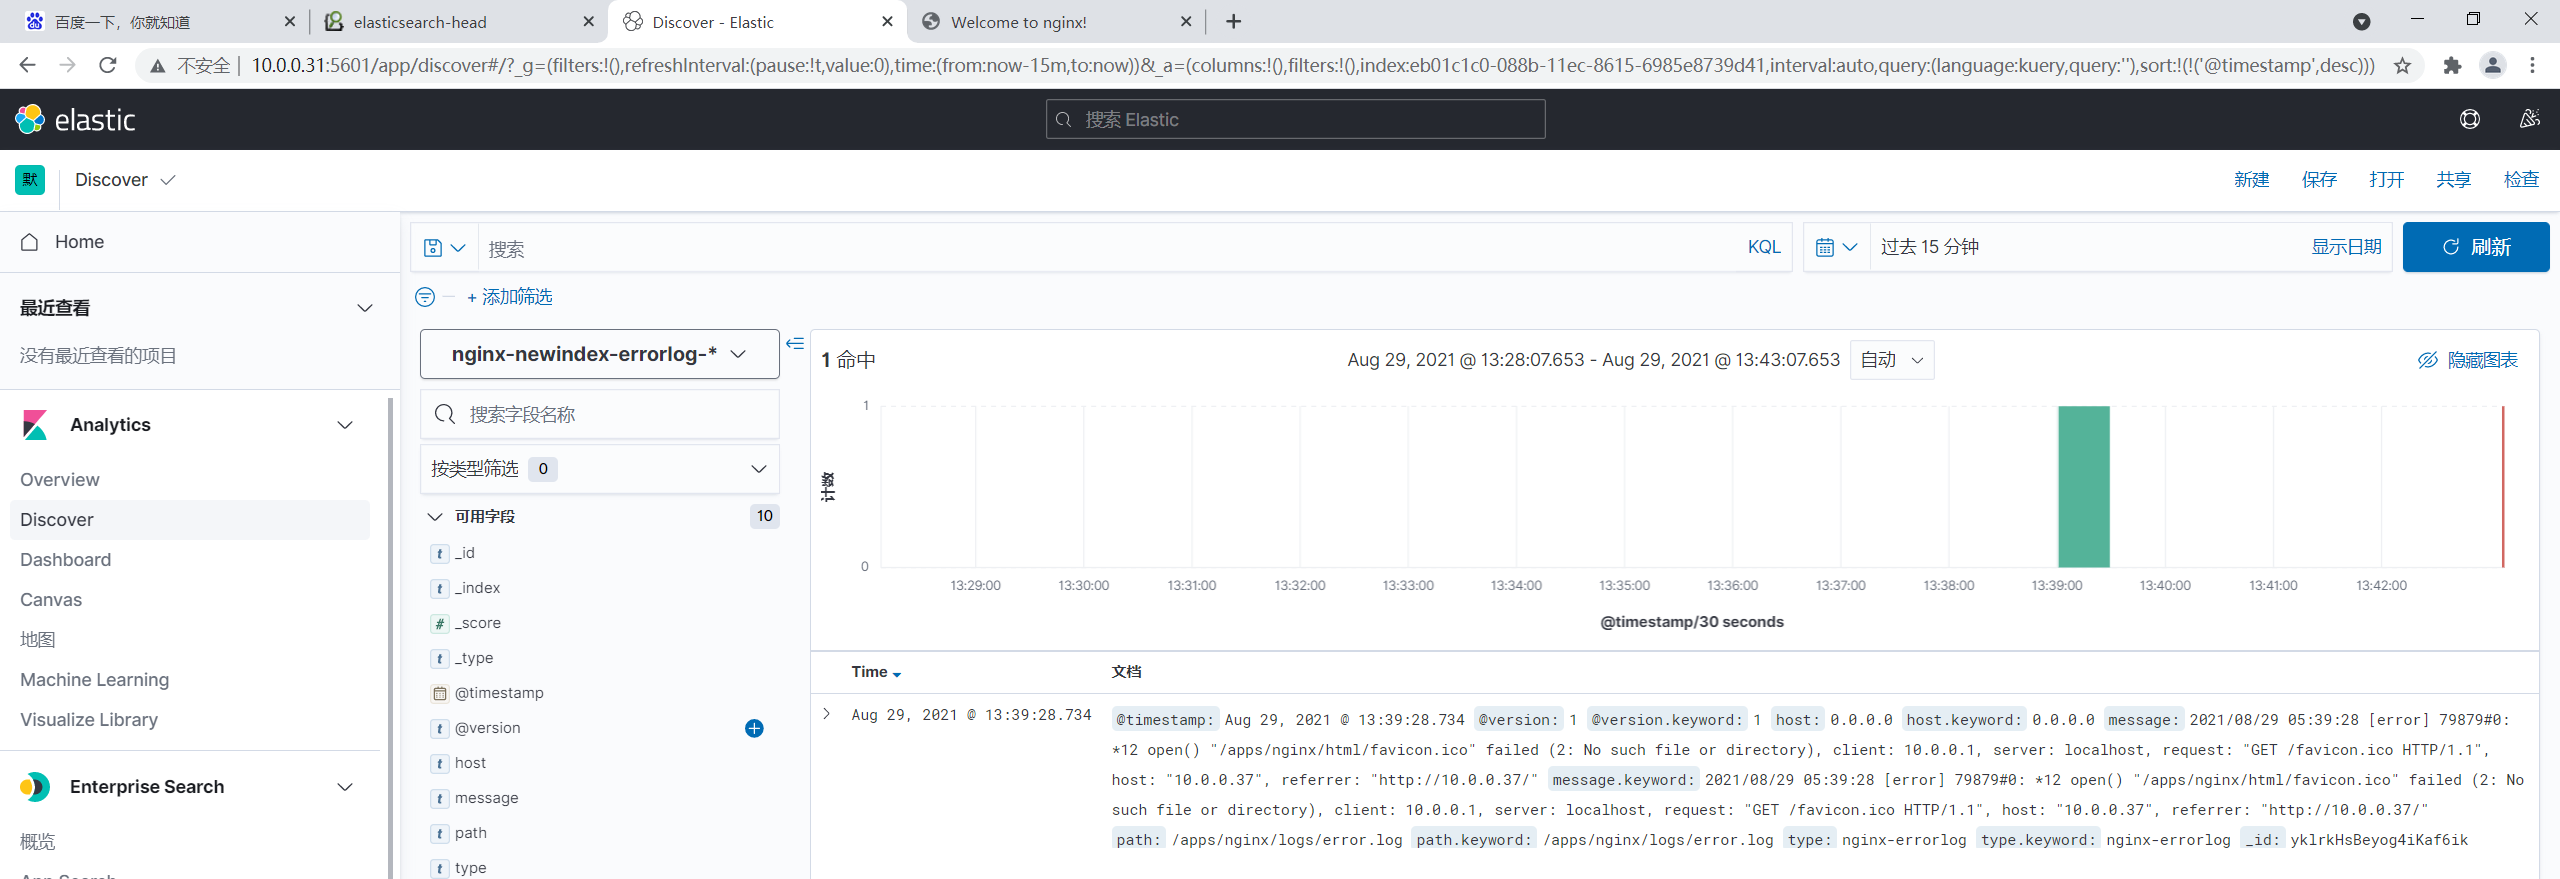Collapse the recently viewed section
The image size is (2560, 879).
(366, 308)
